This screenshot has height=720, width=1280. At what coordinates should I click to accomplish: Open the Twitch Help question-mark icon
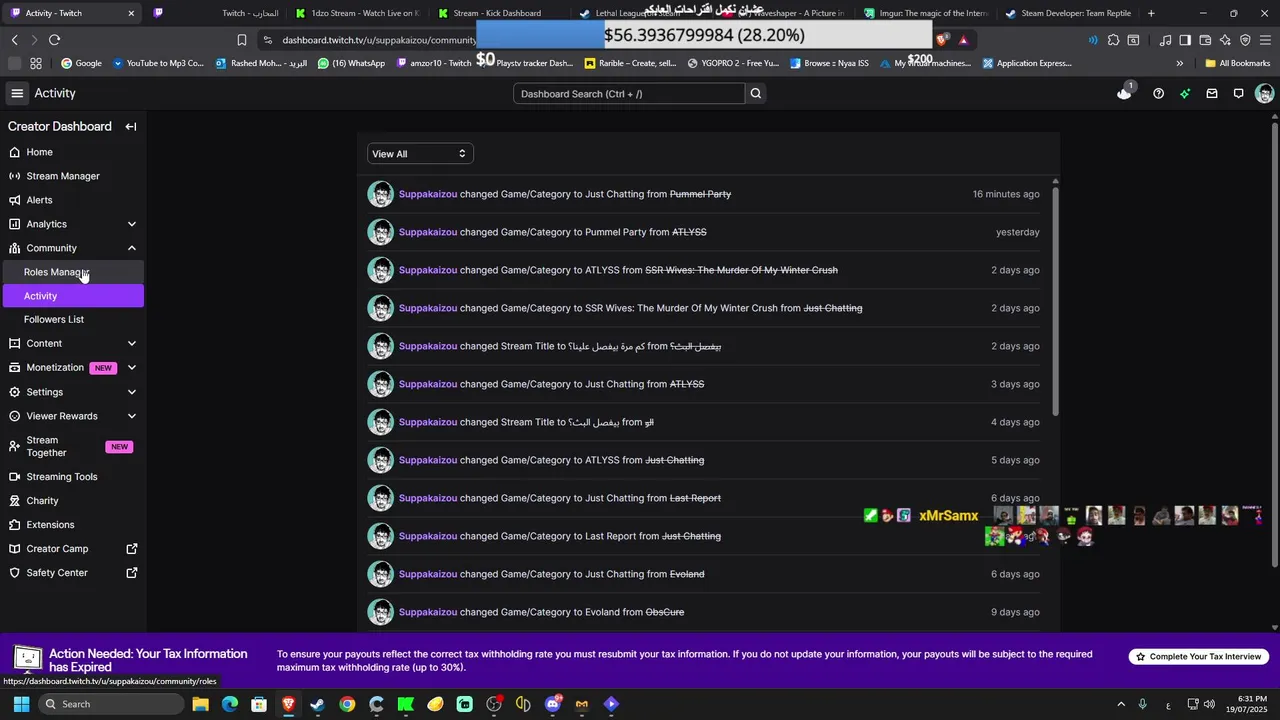[x=1158, y=94]
